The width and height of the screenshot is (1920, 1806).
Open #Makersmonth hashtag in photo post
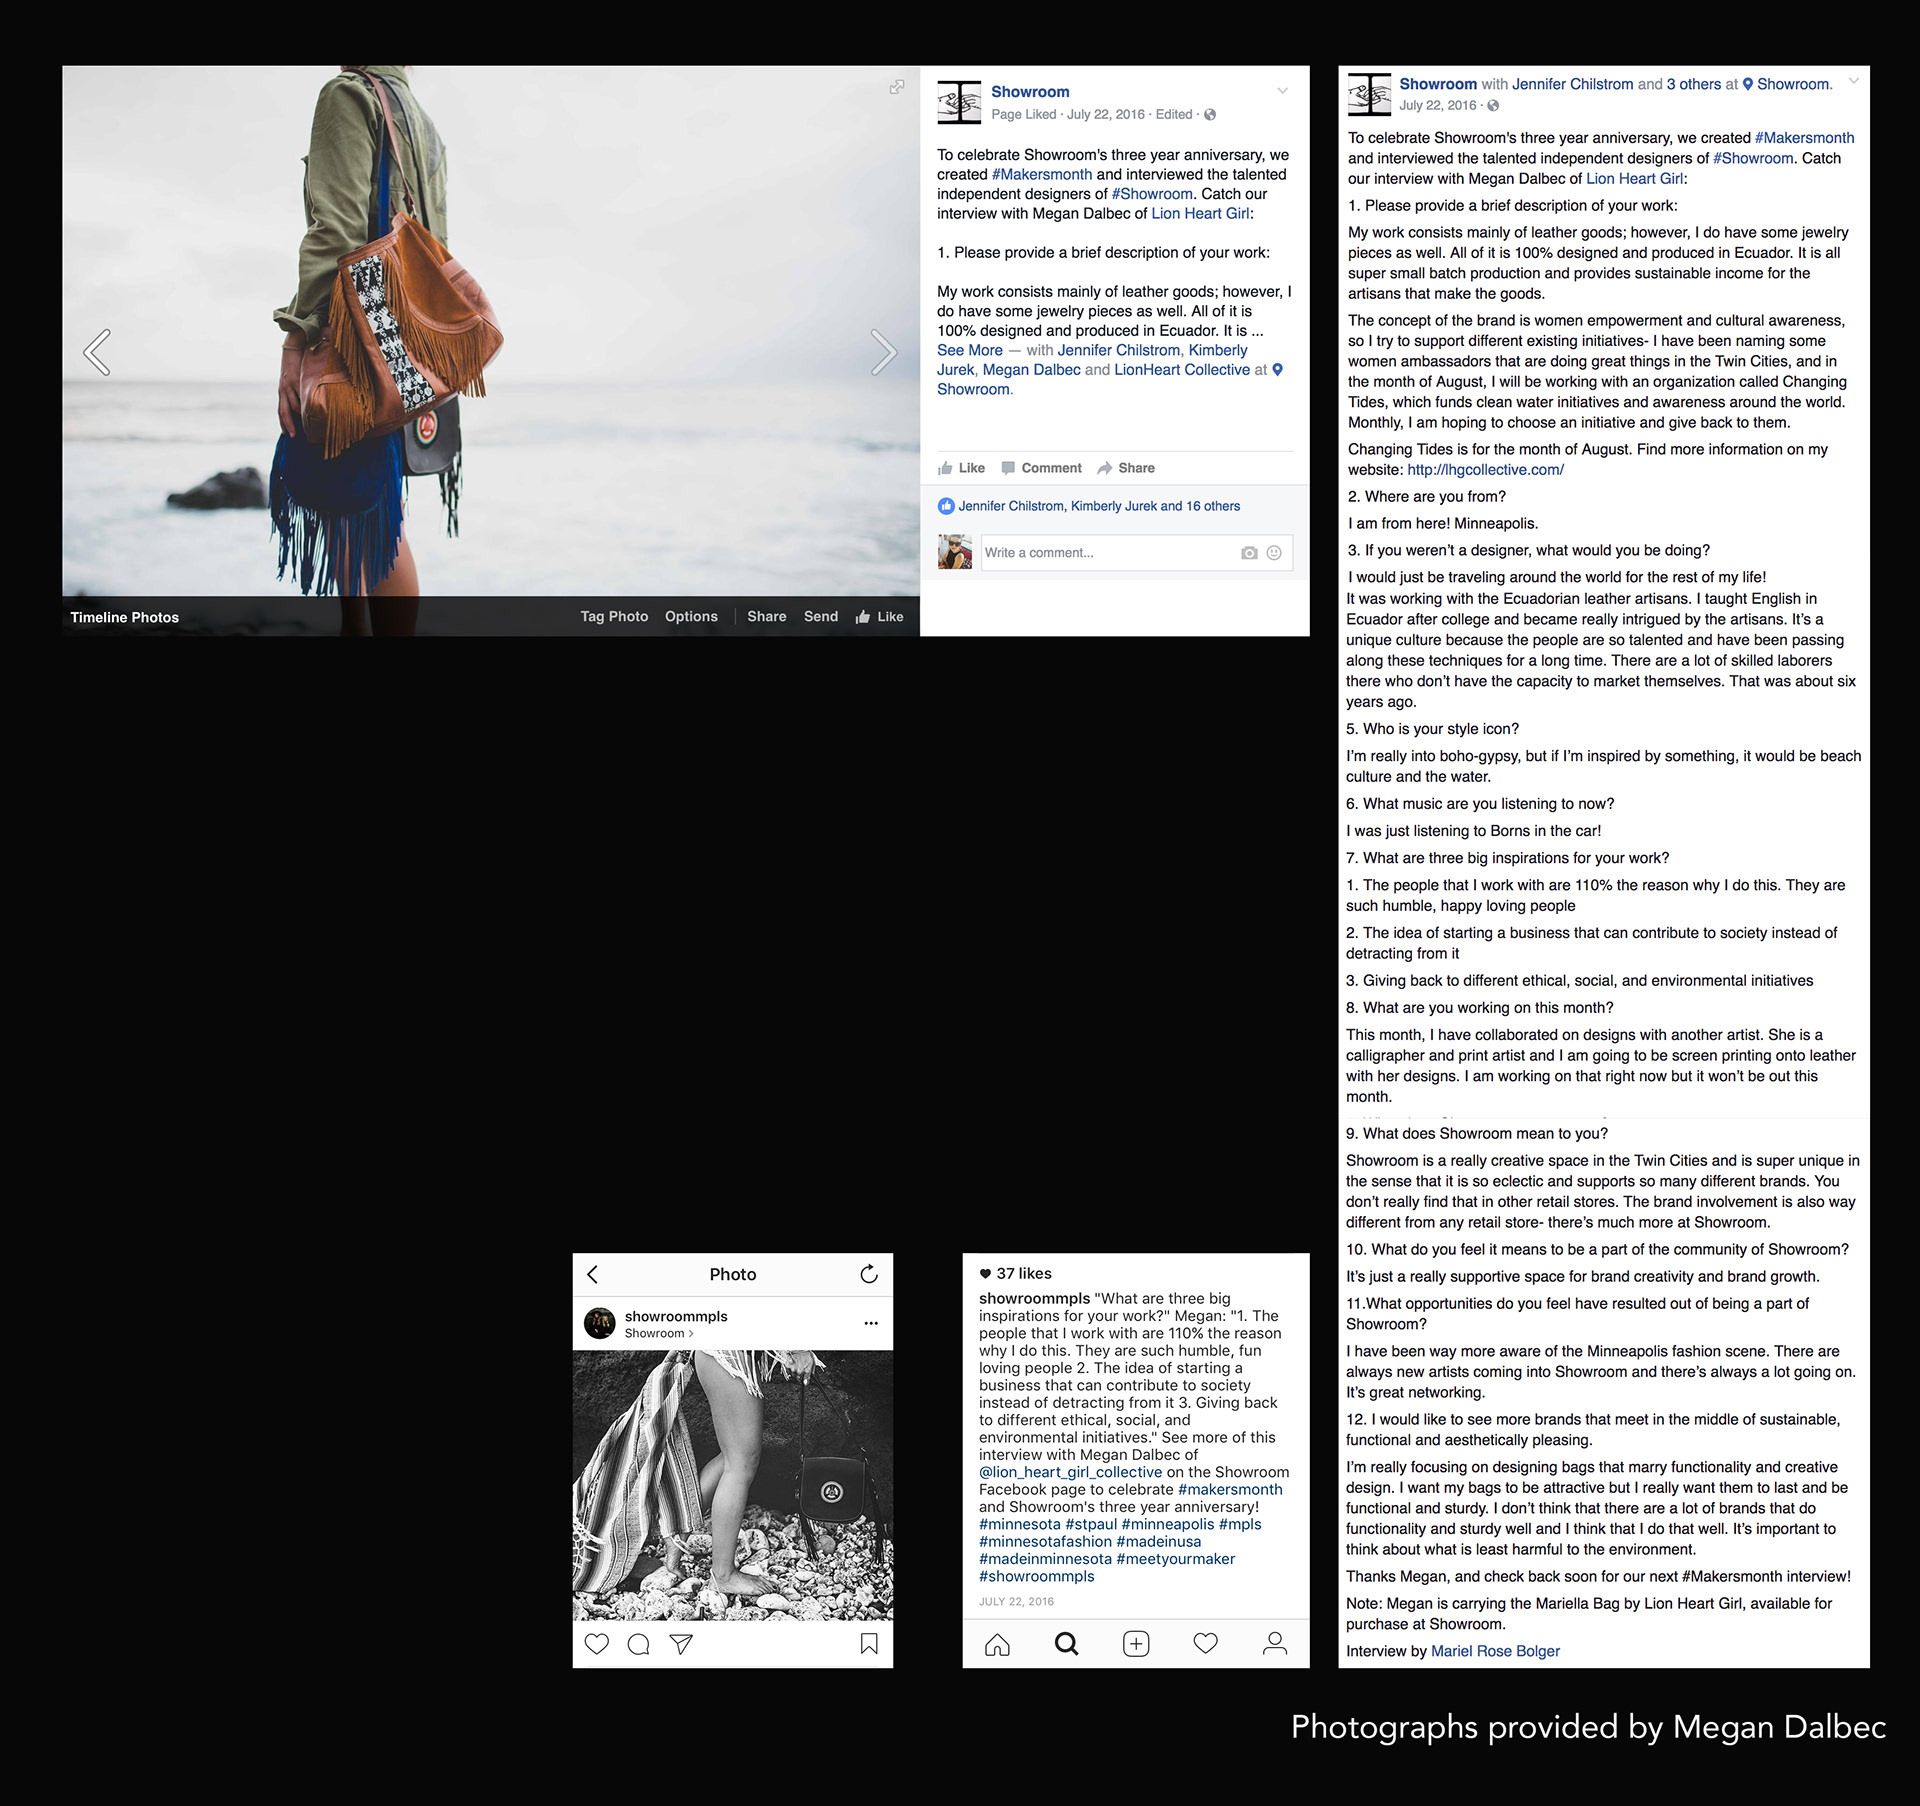click(x=1042, y=174)
